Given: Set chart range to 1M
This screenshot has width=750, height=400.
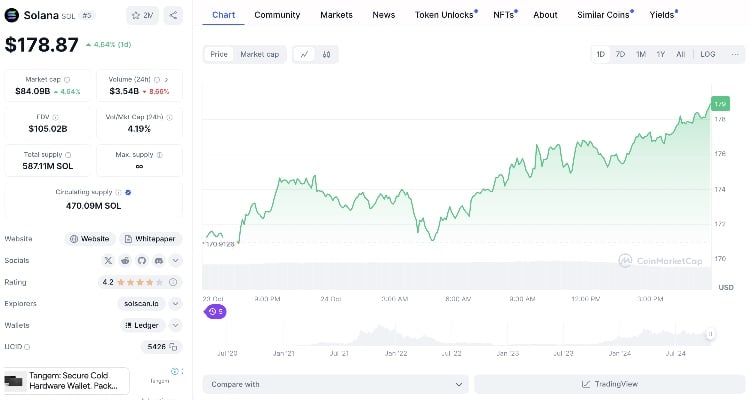Looking at the screenshot, I should coord(641,55).
